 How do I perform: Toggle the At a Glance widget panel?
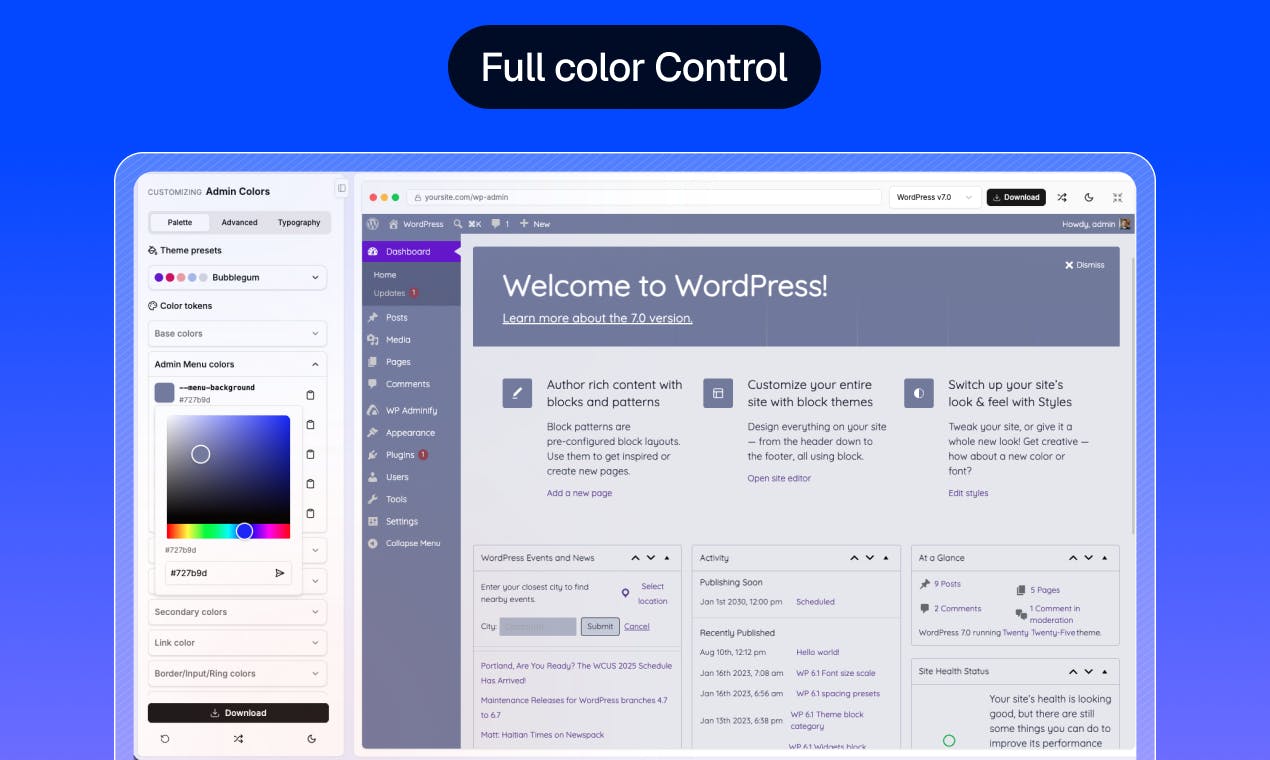(1105, 558)
